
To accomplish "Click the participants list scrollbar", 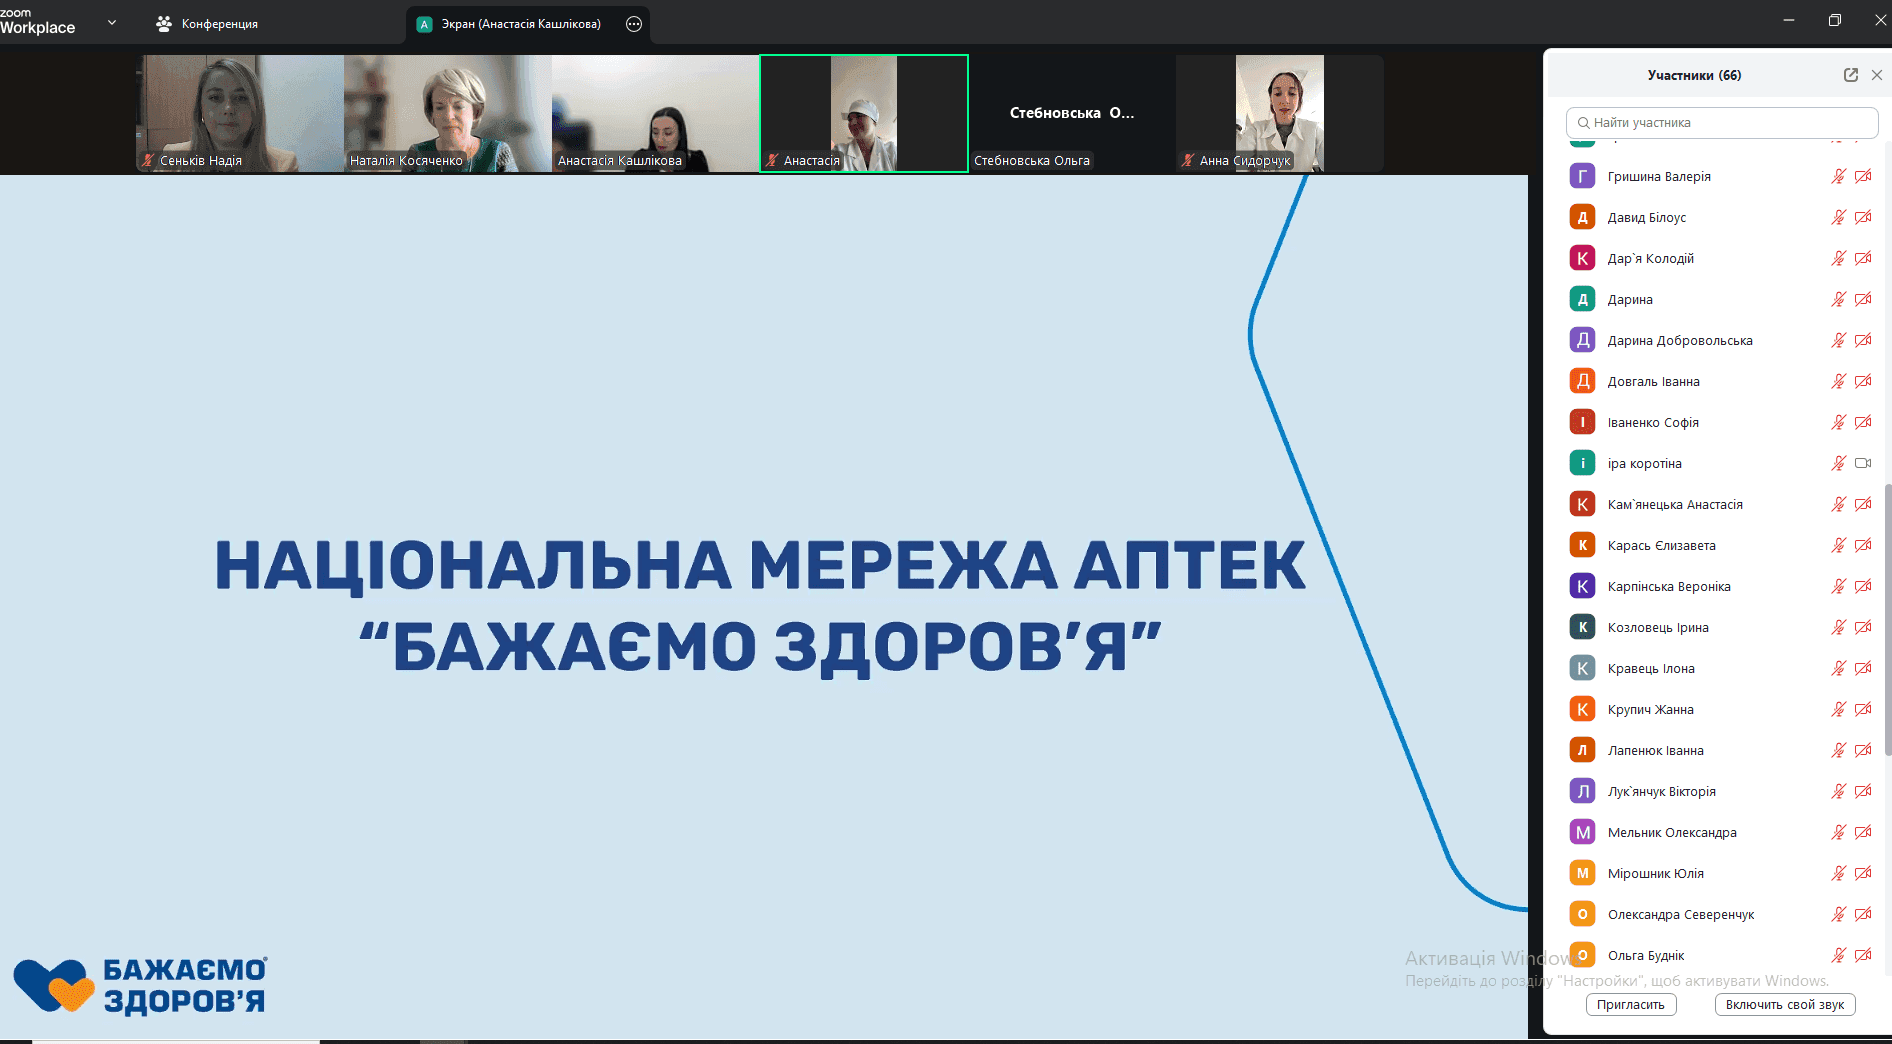I will coord(1887,620).
